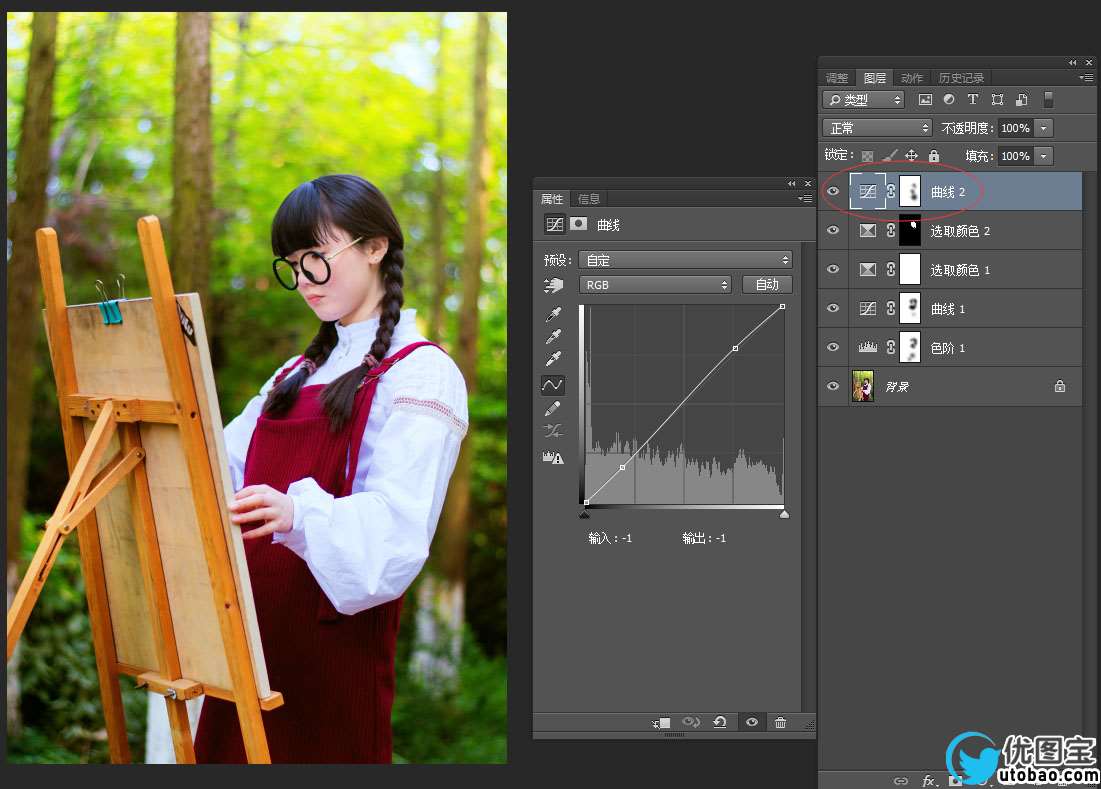Click the white point slider under the curve
This screenshot has height=789, width=1101.
784,514
